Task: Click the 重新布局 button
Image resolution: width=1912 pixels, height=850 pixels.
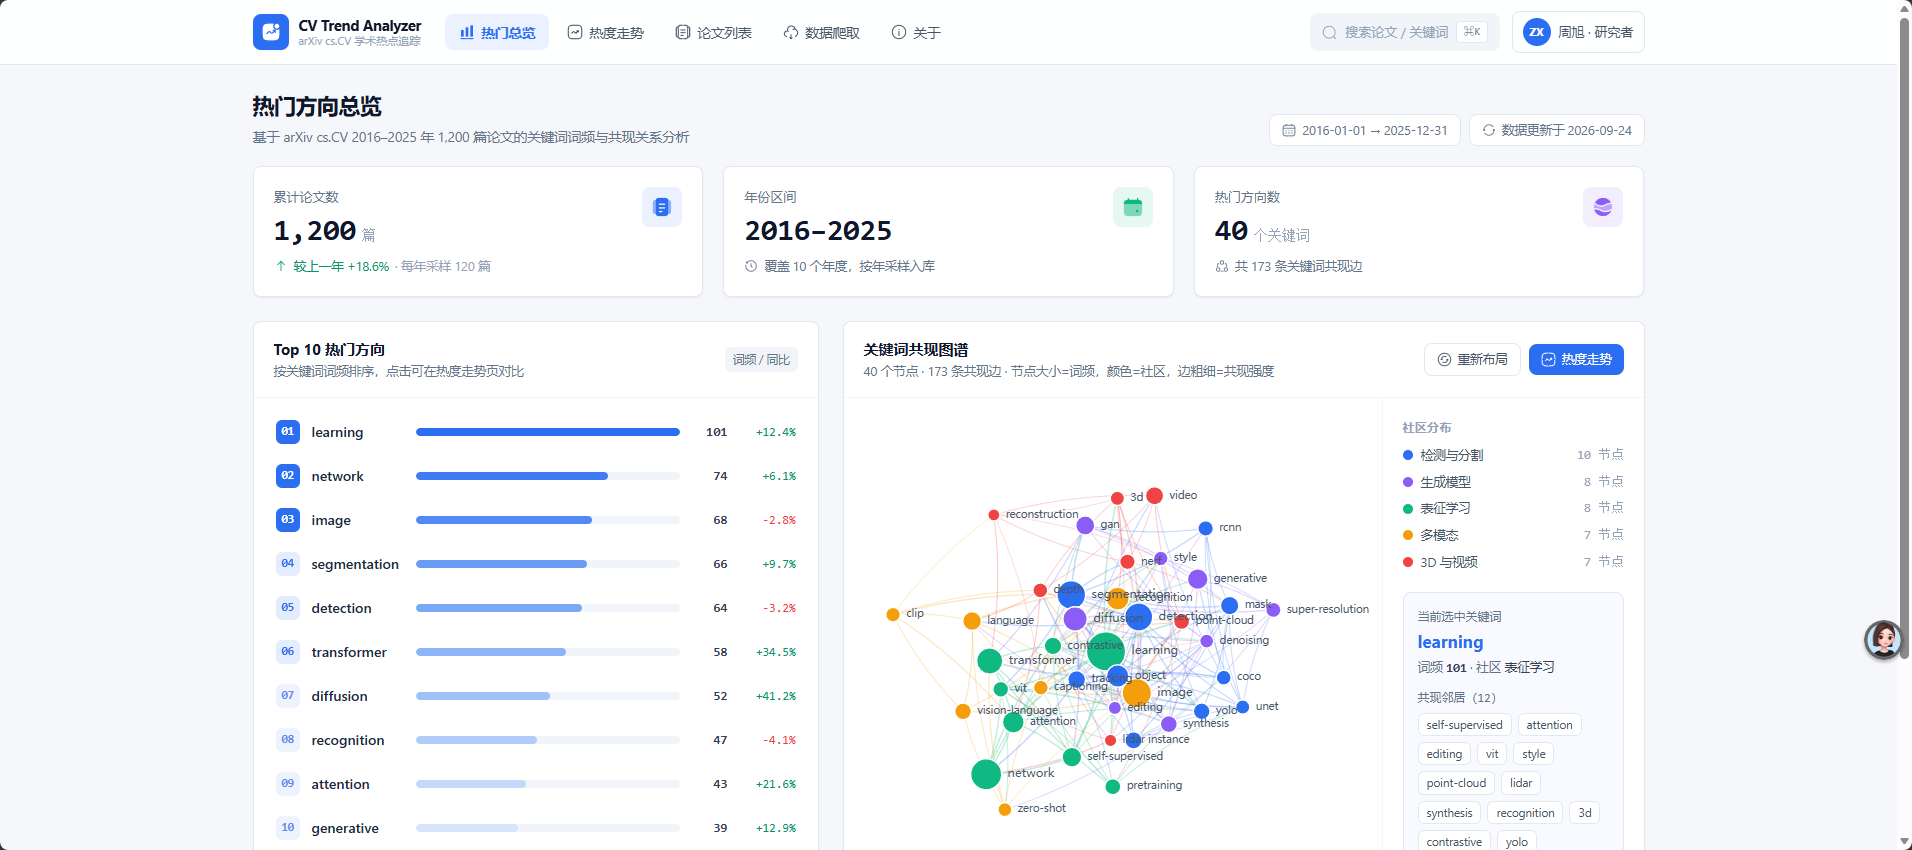Action: (1472, 359)
